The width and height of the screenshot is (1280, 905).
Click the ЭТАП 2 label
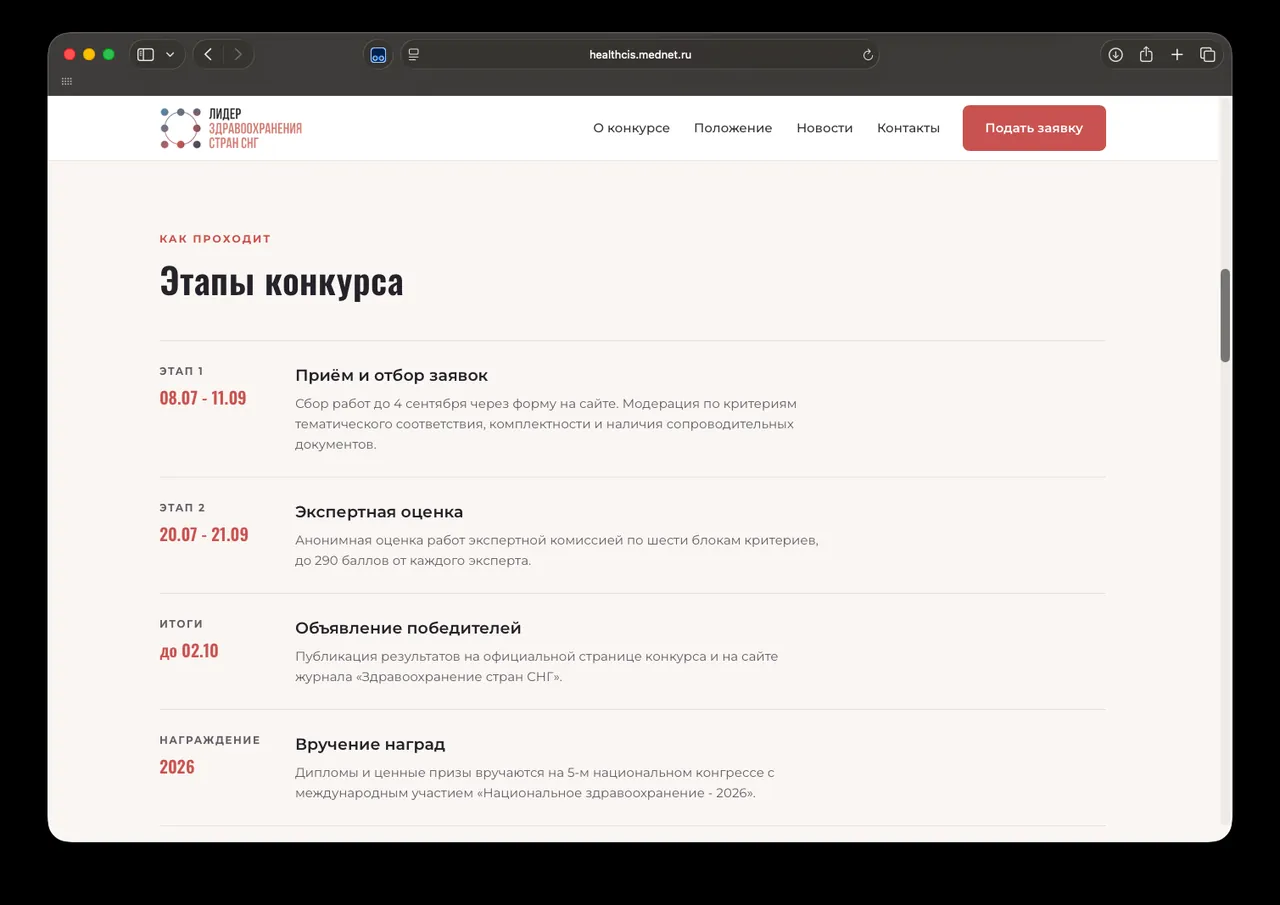(x=182, y=508)
